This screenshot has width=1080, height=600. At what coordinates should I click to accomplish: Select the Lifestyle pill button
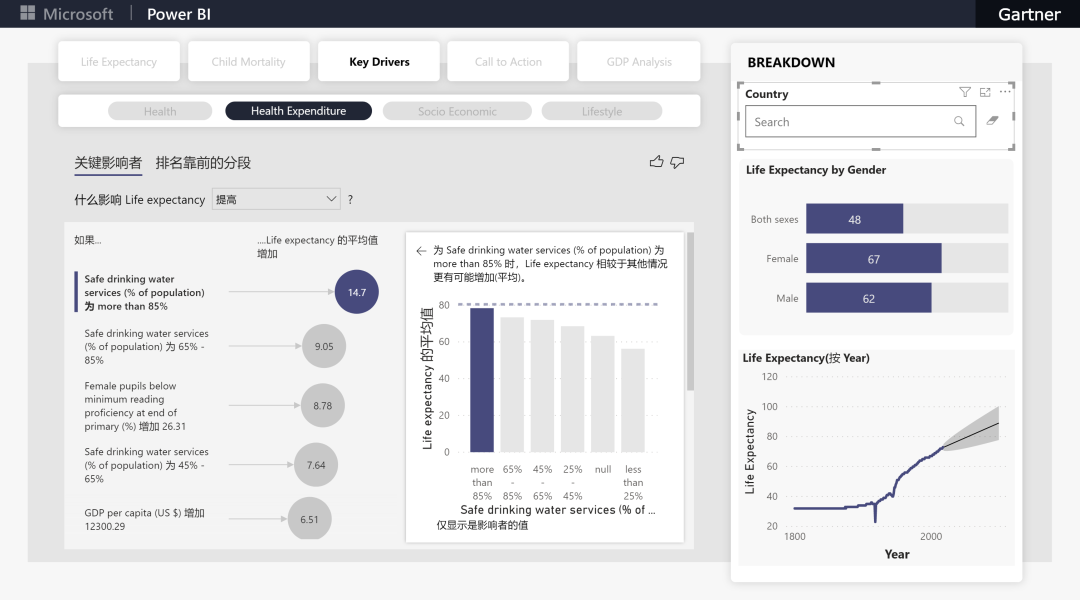602,111
